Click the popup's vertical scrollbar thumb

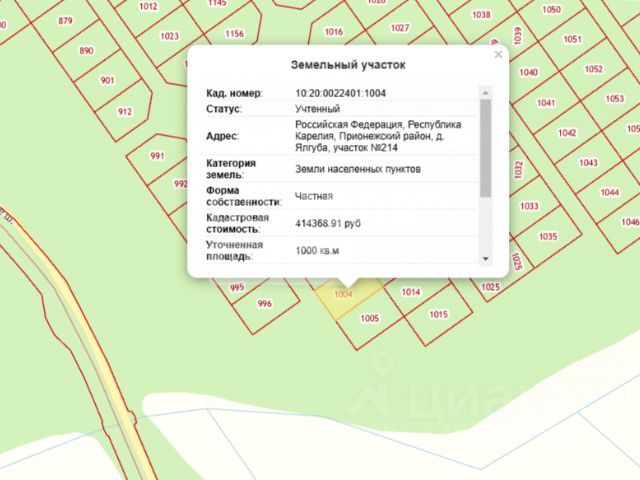(x=485, y=148)
